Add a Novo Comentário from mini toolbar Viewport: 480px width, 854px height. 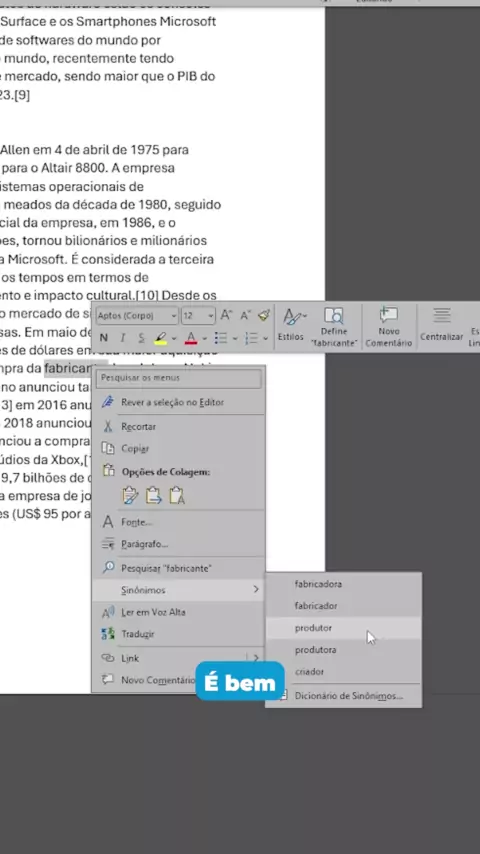(x=388, y=327)
